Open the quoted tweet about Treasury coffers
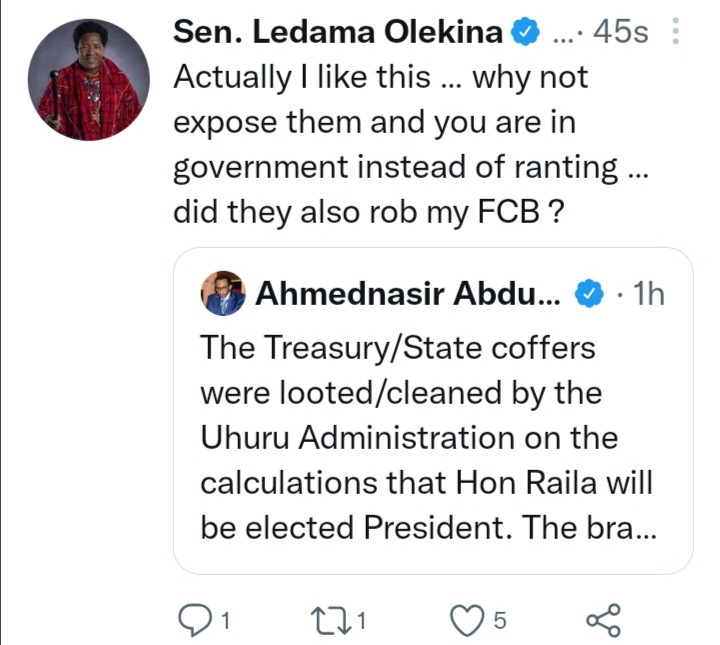The image size is (720, 645). [x=433, y=410]
